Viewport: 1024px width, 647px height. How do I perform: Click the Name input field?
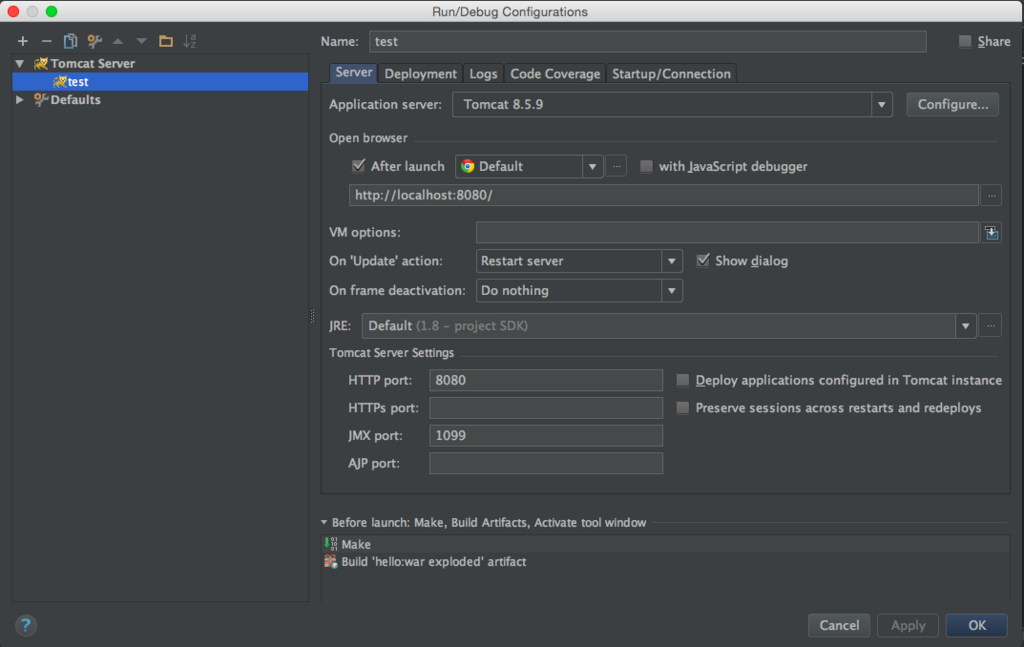[x=647, y=41]
